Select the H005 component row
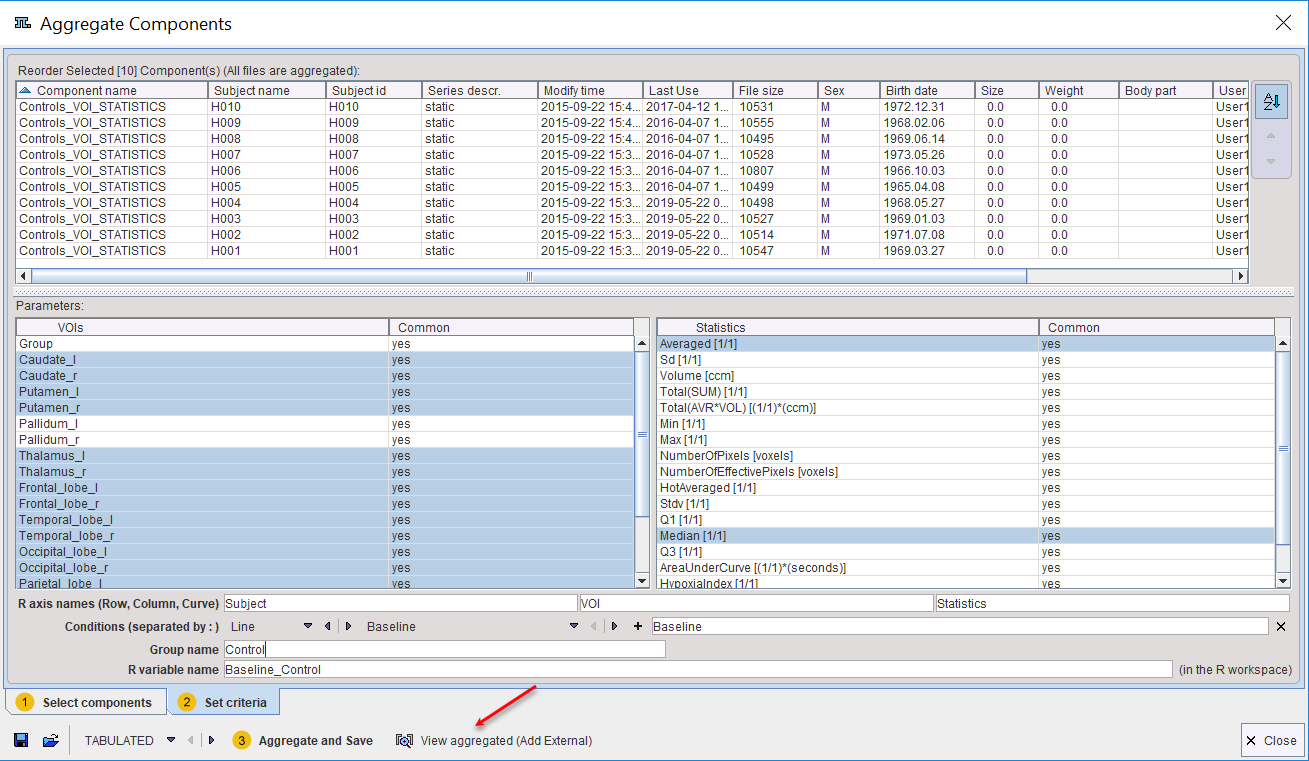This screenshot has width=1309, height=761. tap(632, 186)
